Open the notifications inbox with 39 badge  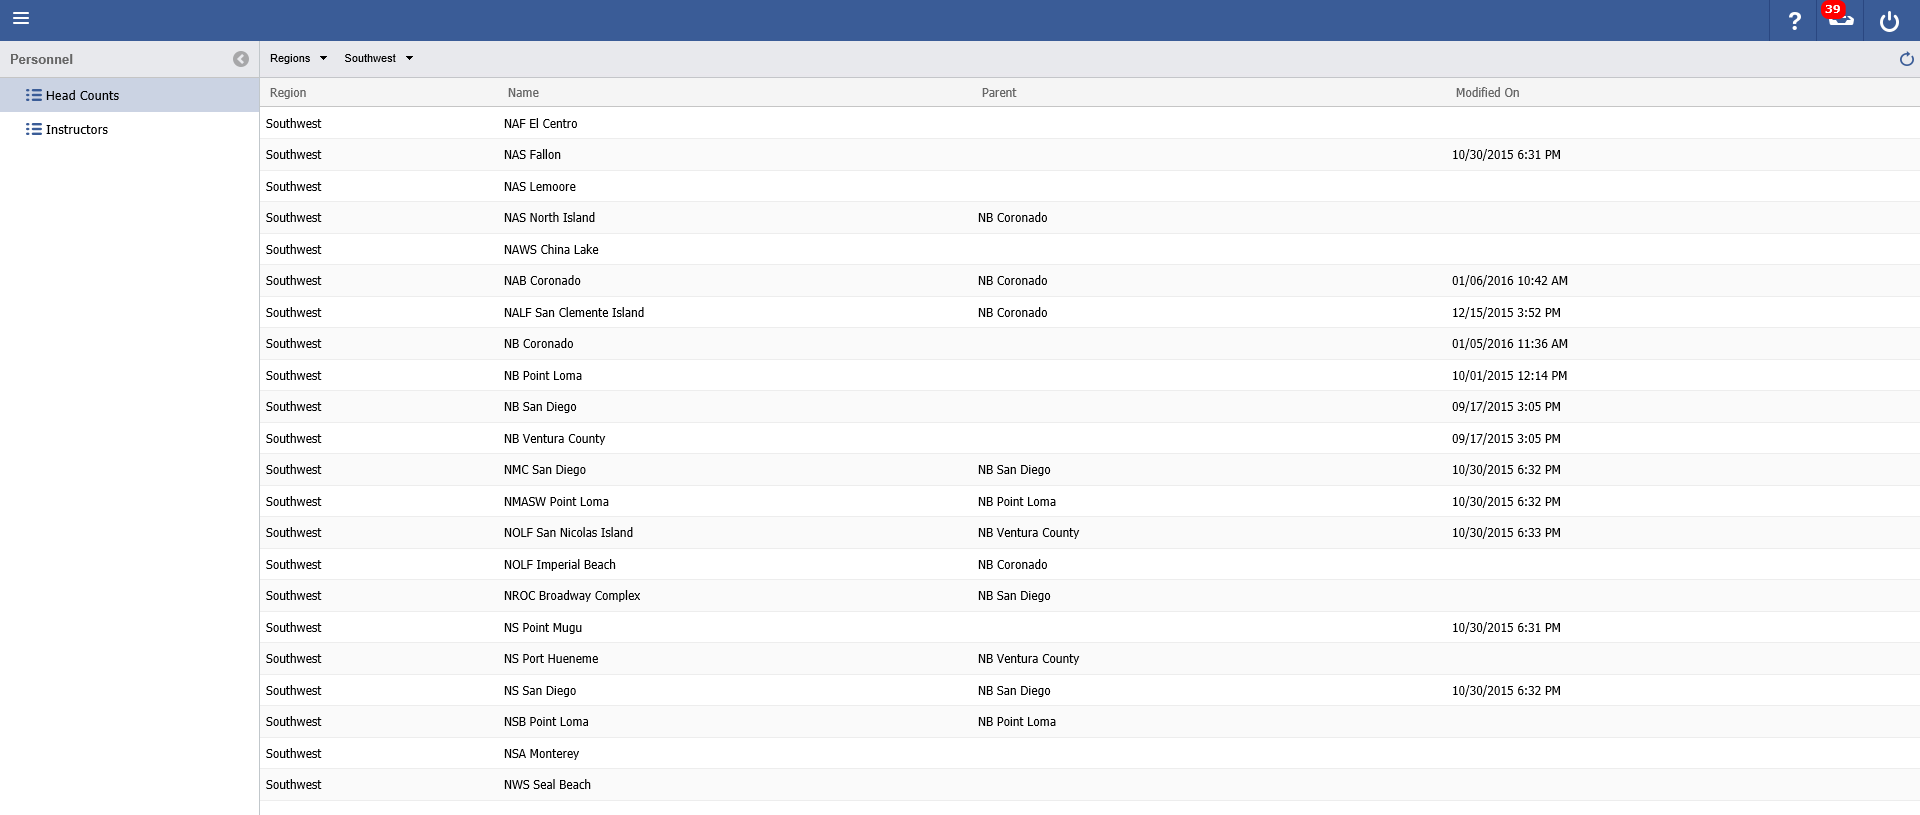[1840, 20]
